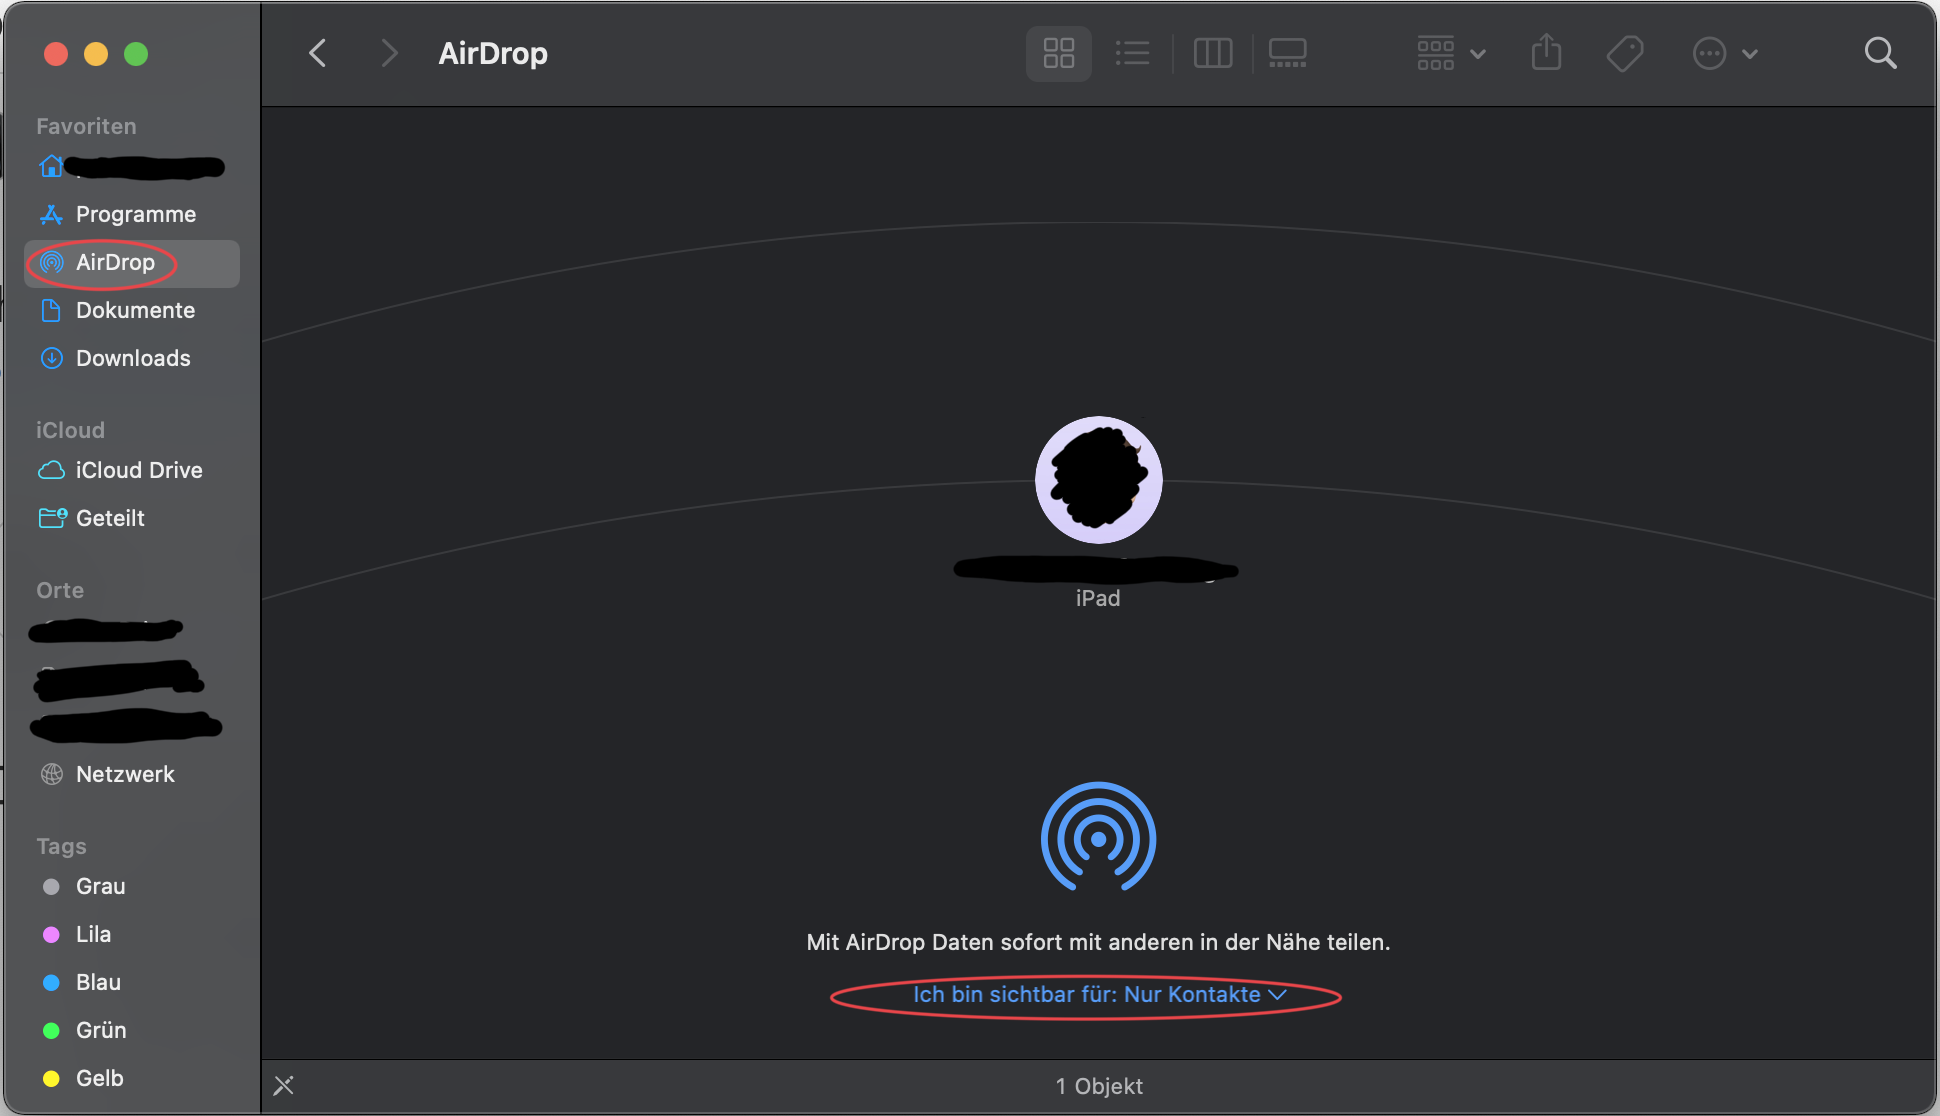Go back with the left chevron
Viewport: 1940px width, 1116px height.
318,53
